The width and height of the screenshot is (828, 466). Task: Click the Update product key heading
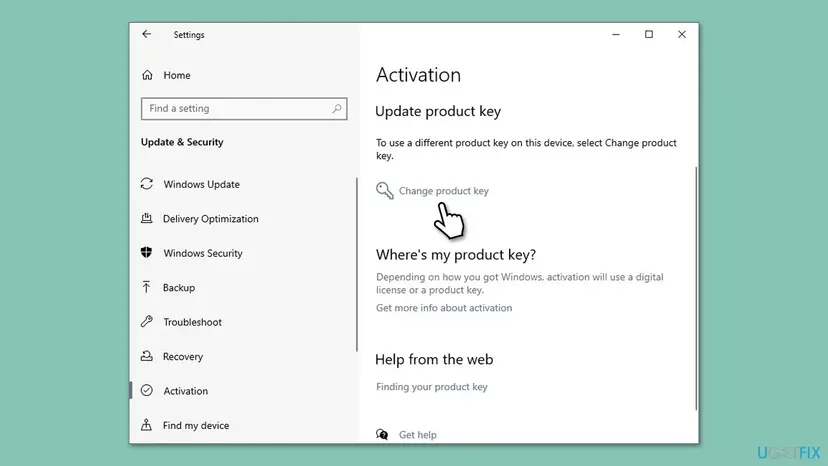point(438,111)
